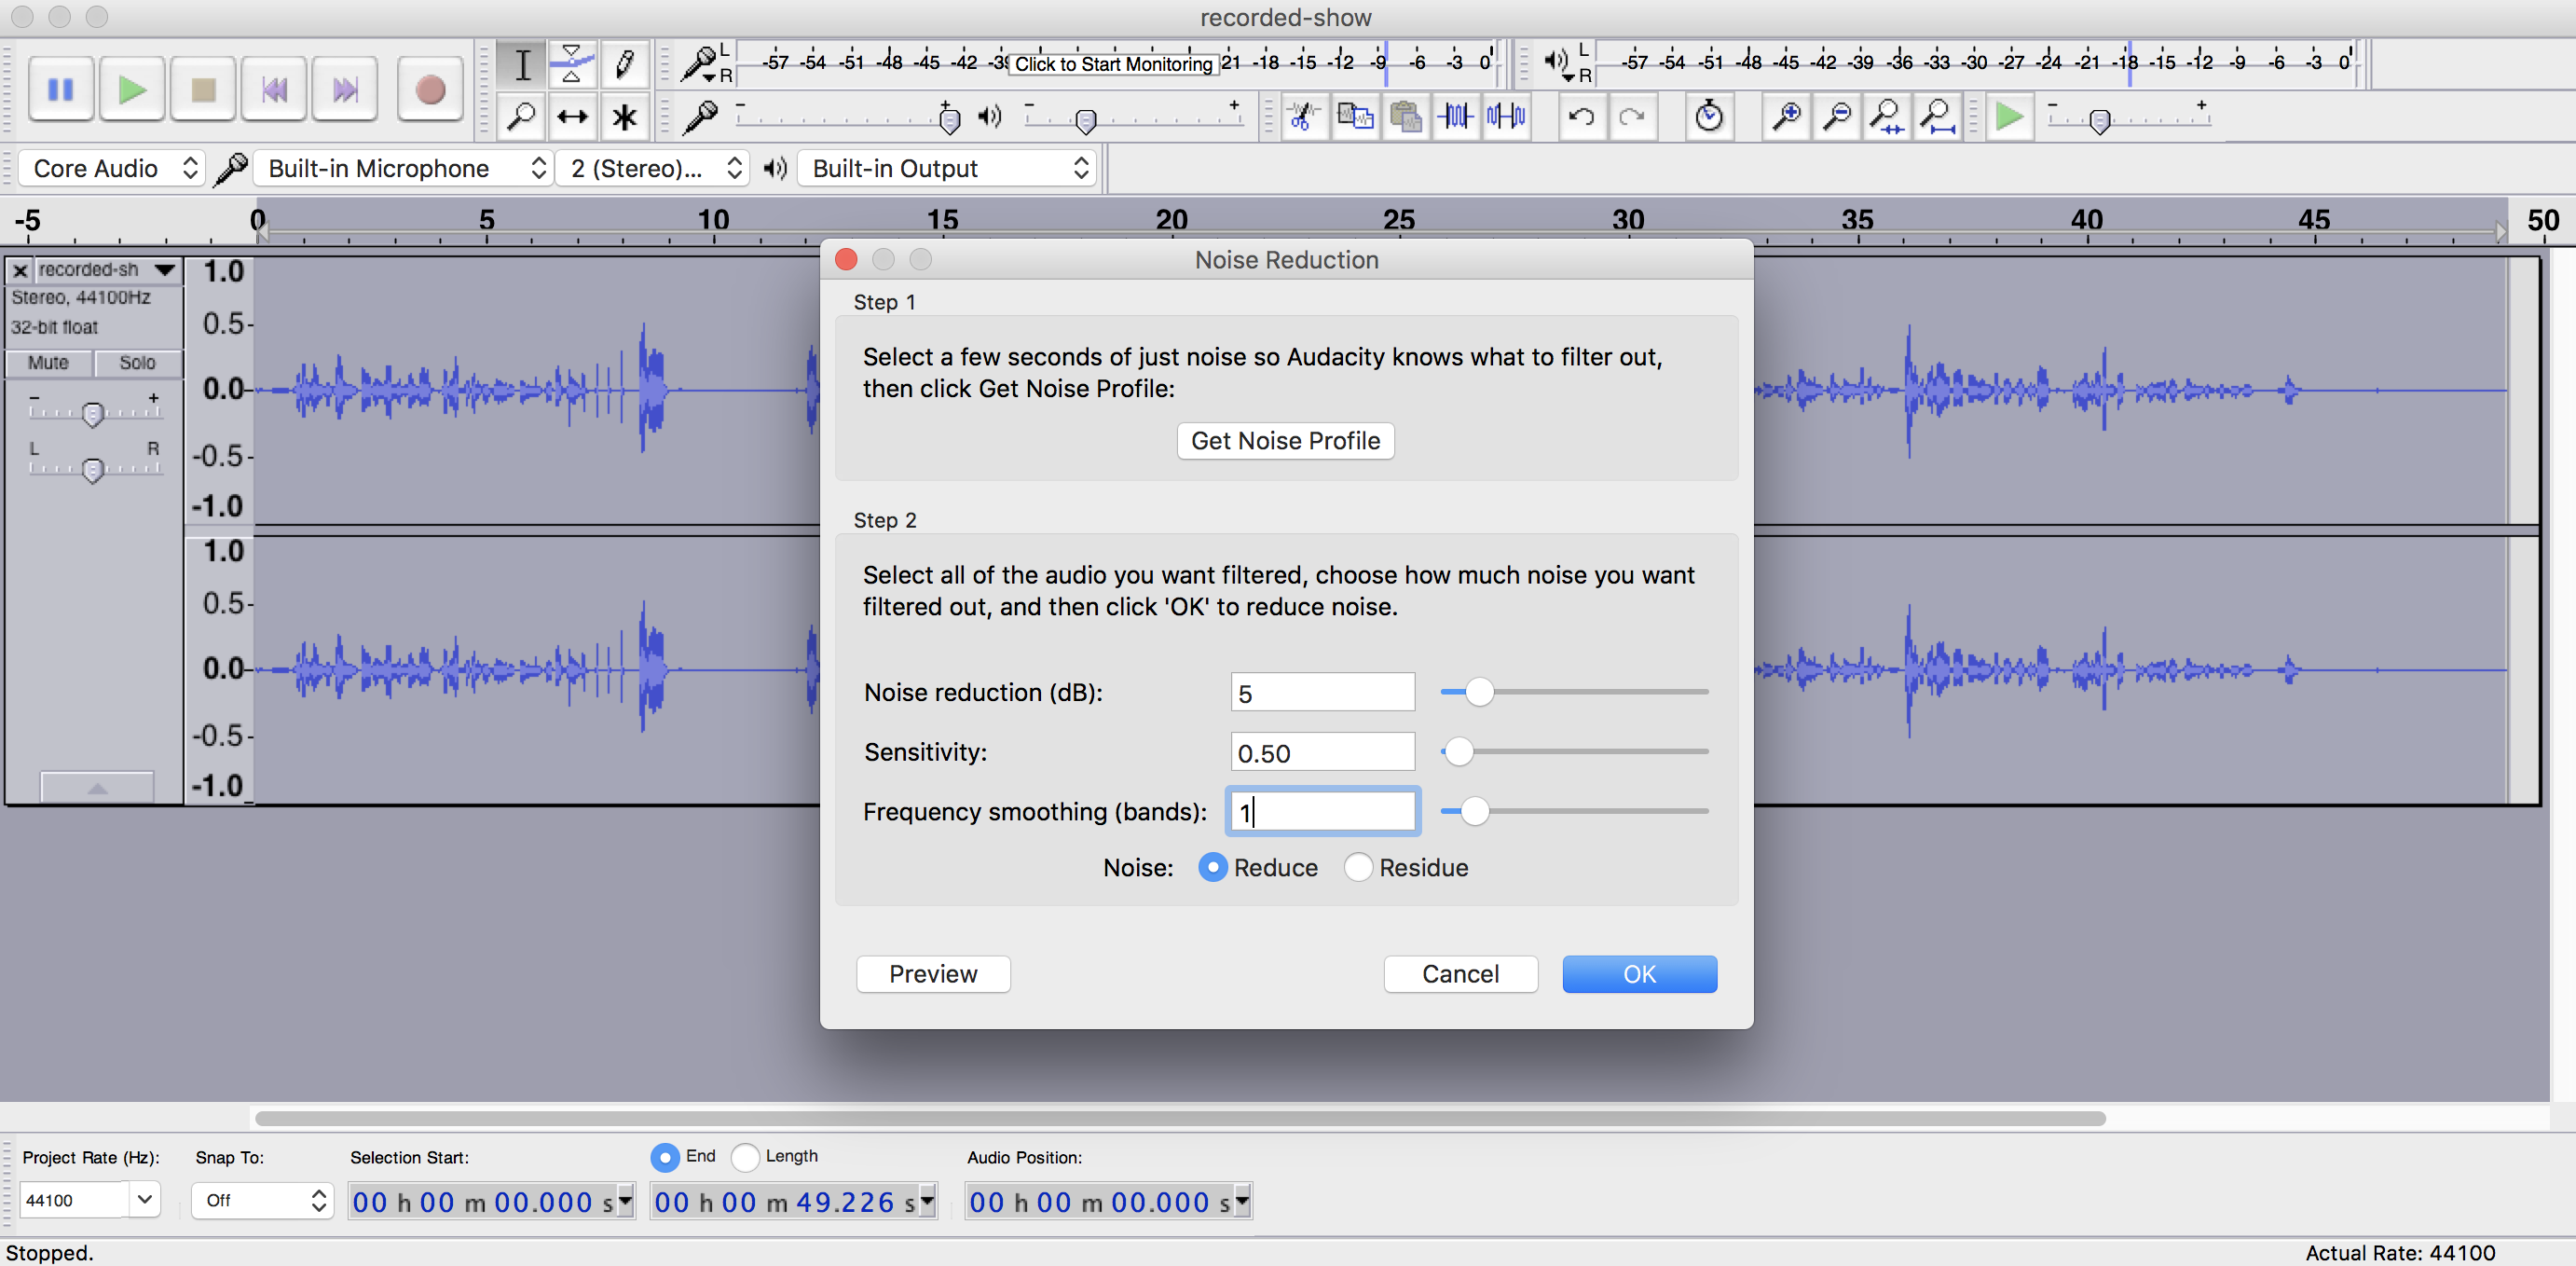Image resolution: width=2576 pixels, height=1266 pixels.
Task: Click the Fit Selection zoom icon
Action: (x=1887, y=117)
